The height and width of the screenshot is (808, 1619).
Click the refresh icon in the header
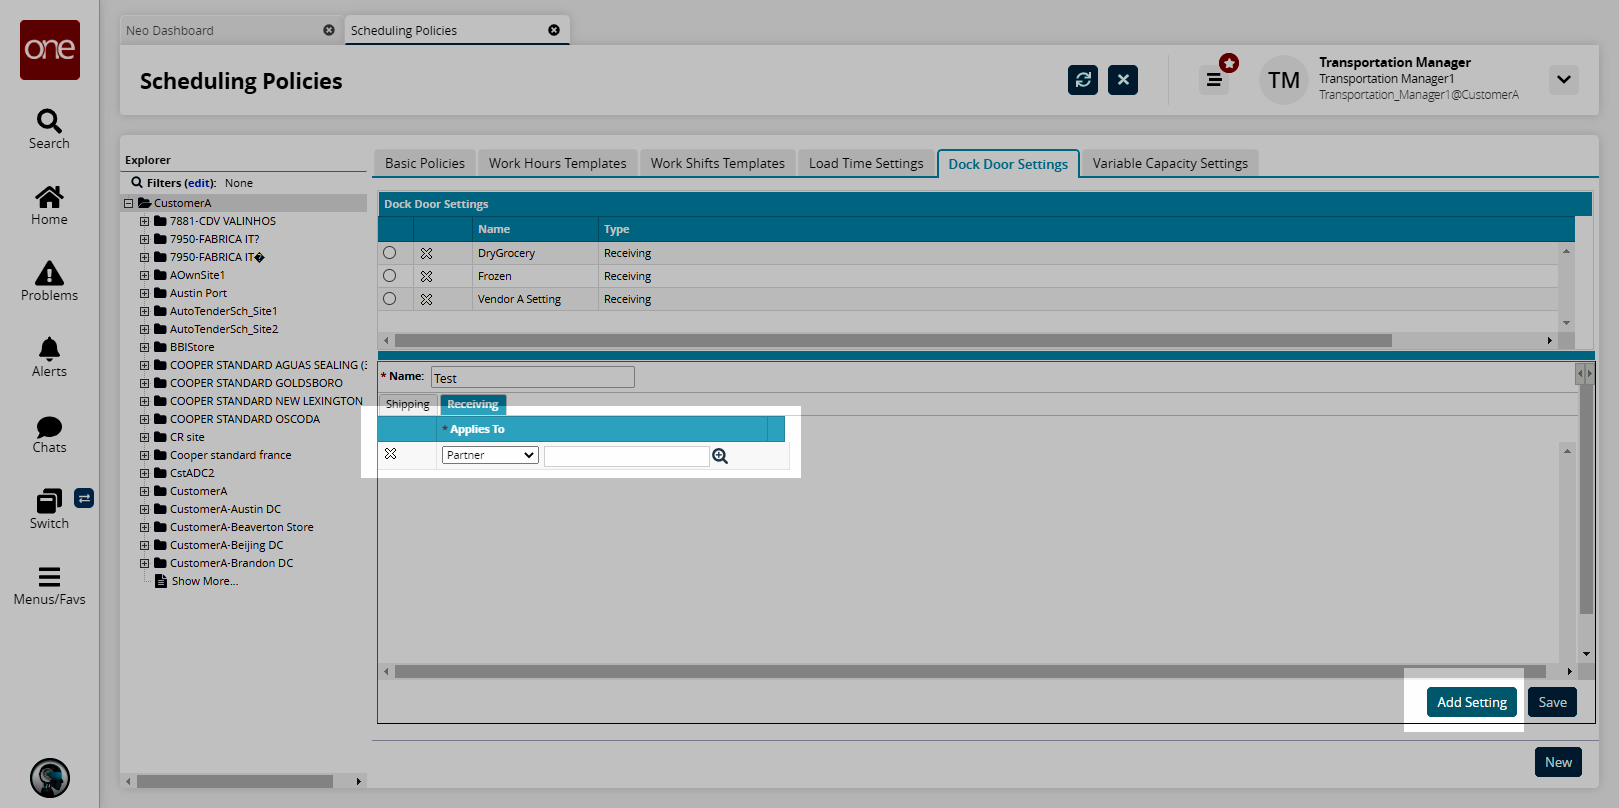point(1082,80)
